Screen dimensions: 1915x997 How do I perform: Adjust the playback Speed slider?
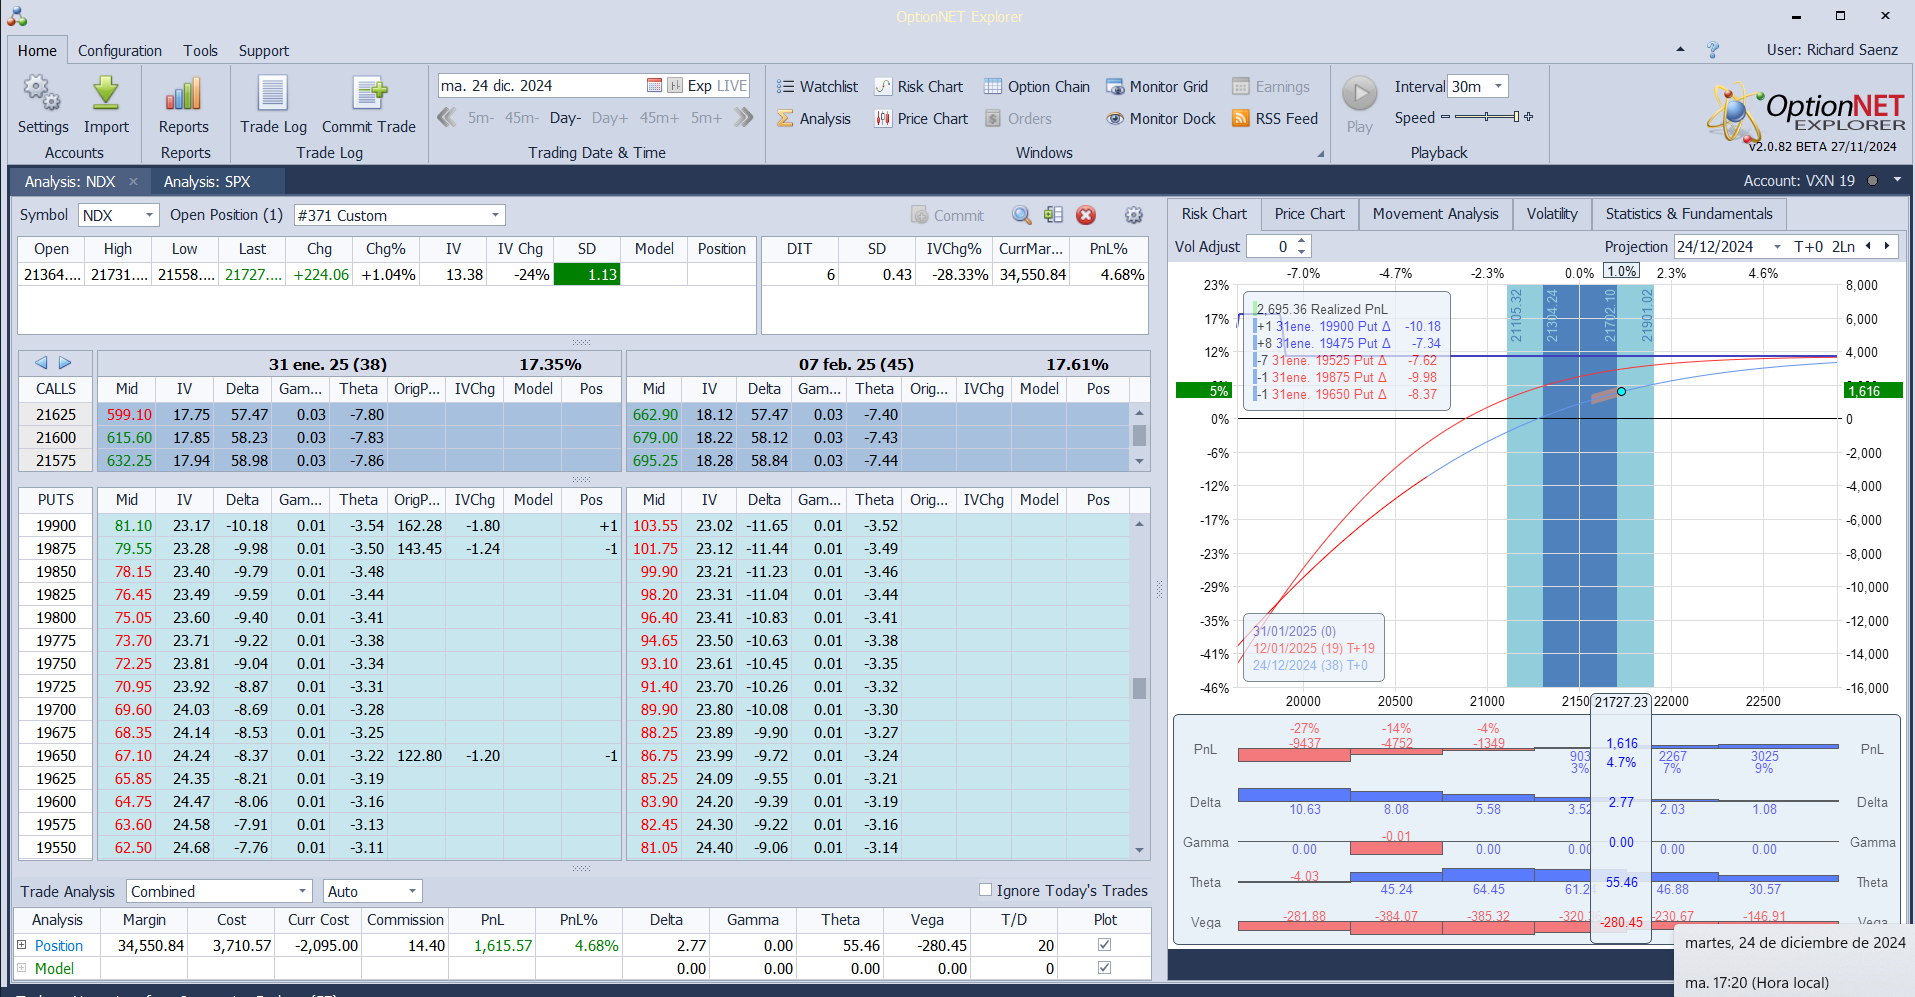tap(1487, 117)
